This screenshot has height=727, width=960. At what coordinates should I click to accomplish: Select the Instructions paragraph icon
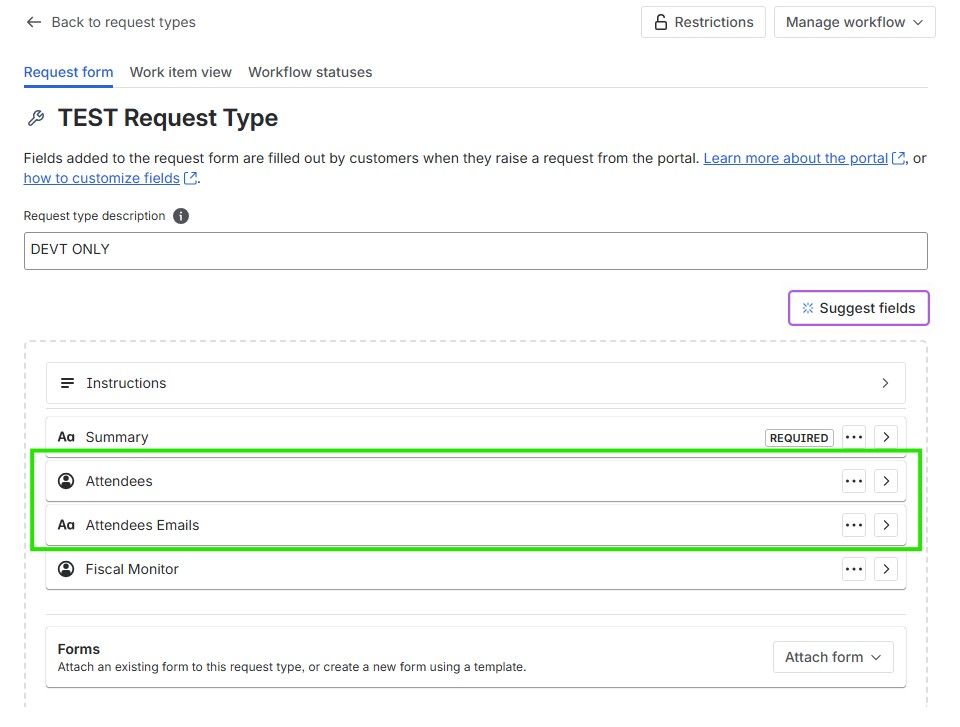(66, 382)
